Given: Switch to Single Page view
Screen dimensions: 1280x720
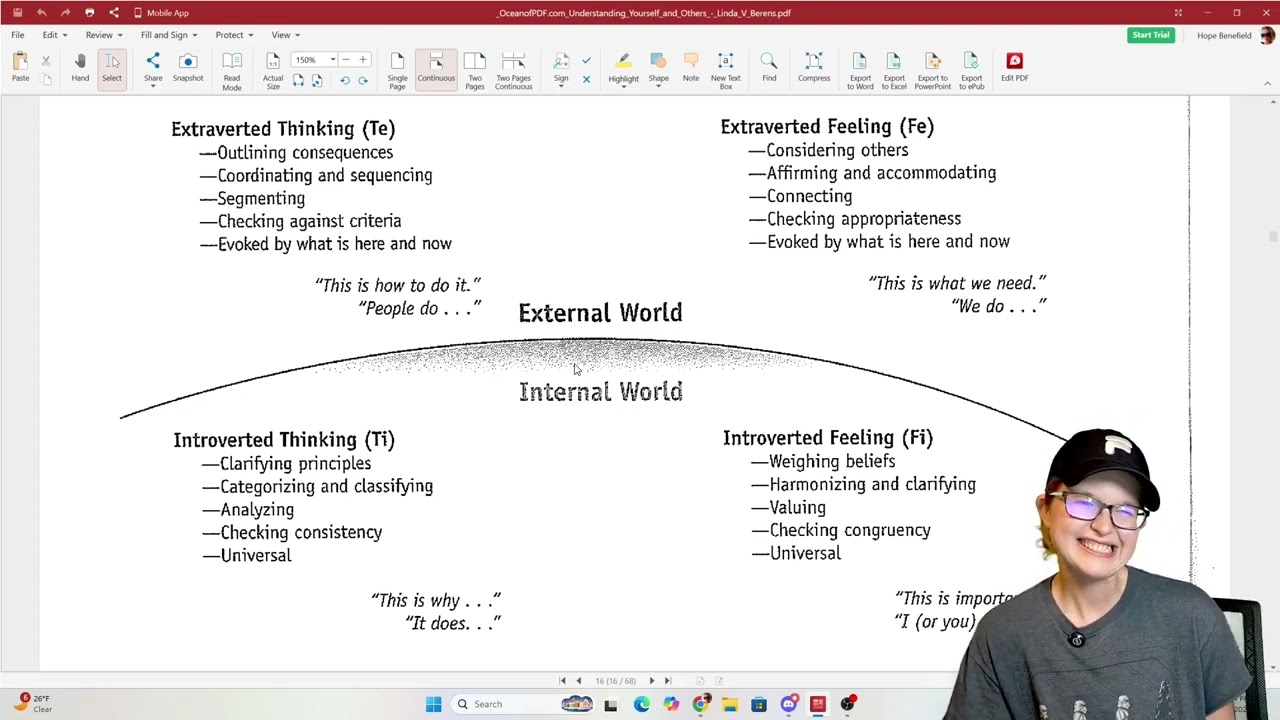Looking at the screenshot, I should pyautogui.click(x=397, y=71).
